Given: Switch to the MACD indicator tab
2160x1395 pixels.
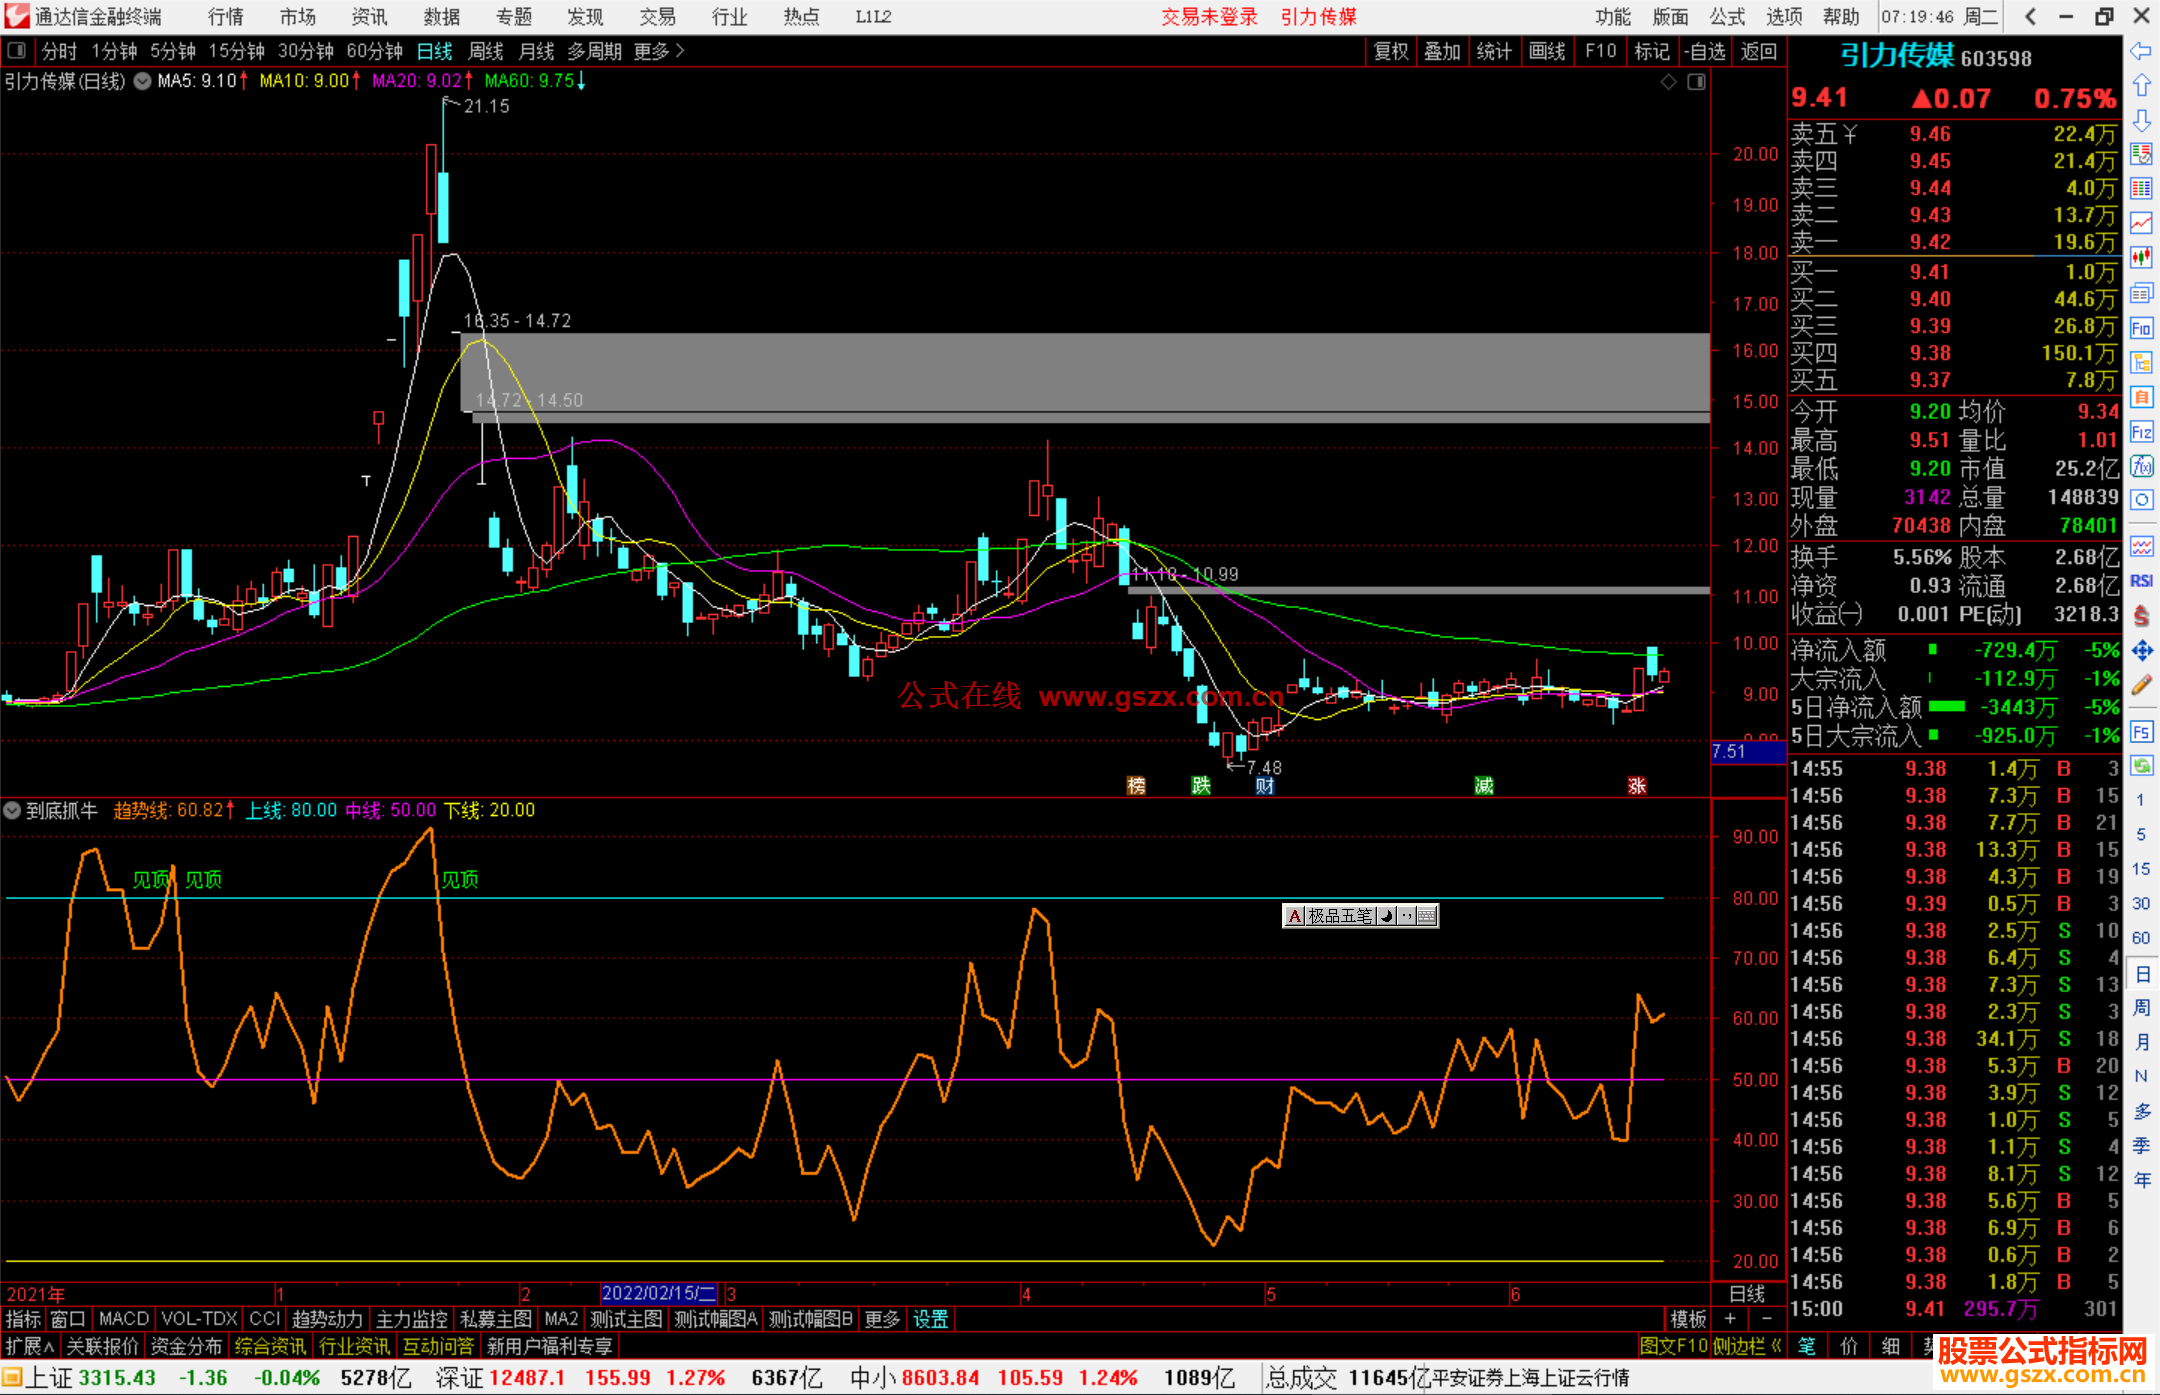Looking at the screenshot, I should (x=124, y=1319).
